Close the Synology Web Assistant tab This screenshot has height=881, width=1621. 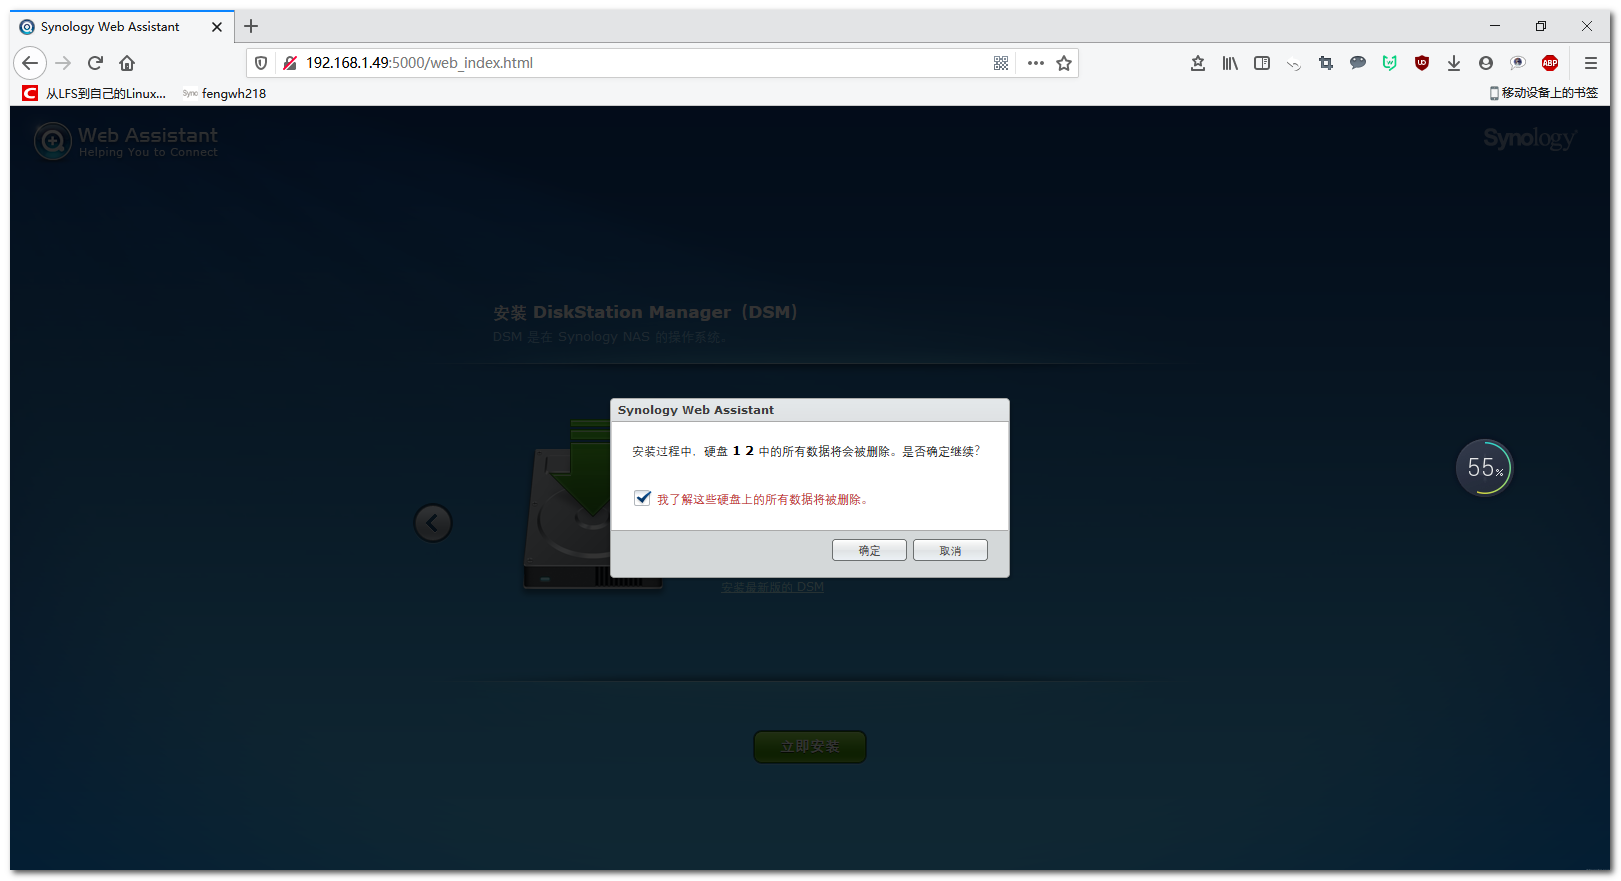pyautogui.click(x=217, y=27)
